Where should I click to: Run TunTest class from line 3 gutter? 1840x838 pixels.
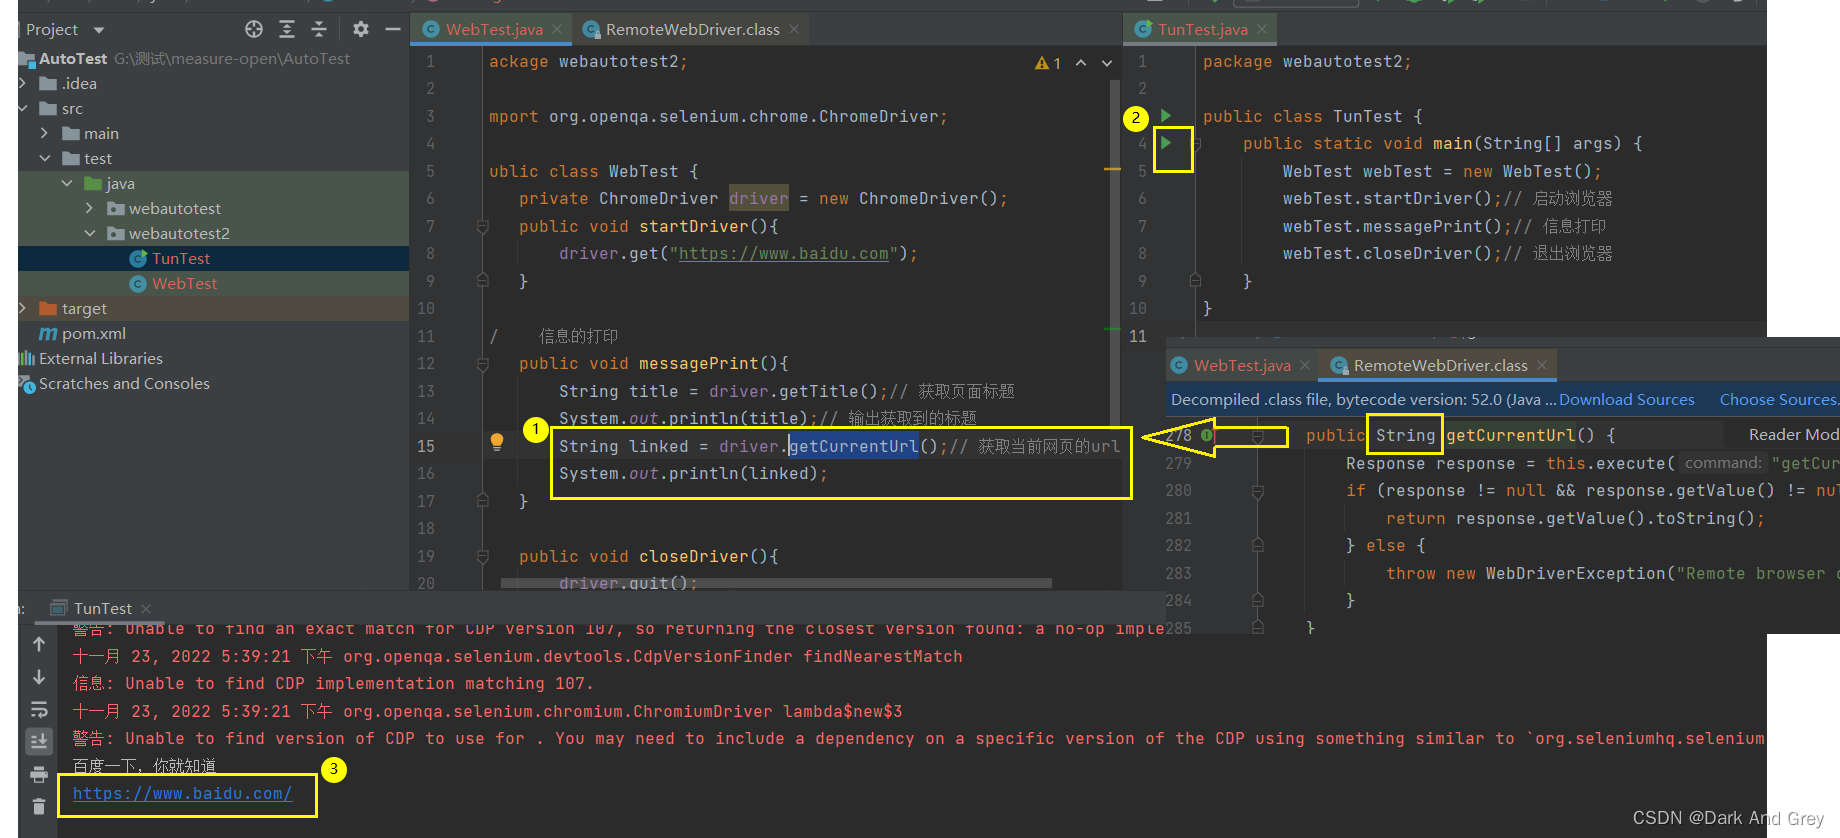(1166, 116)
